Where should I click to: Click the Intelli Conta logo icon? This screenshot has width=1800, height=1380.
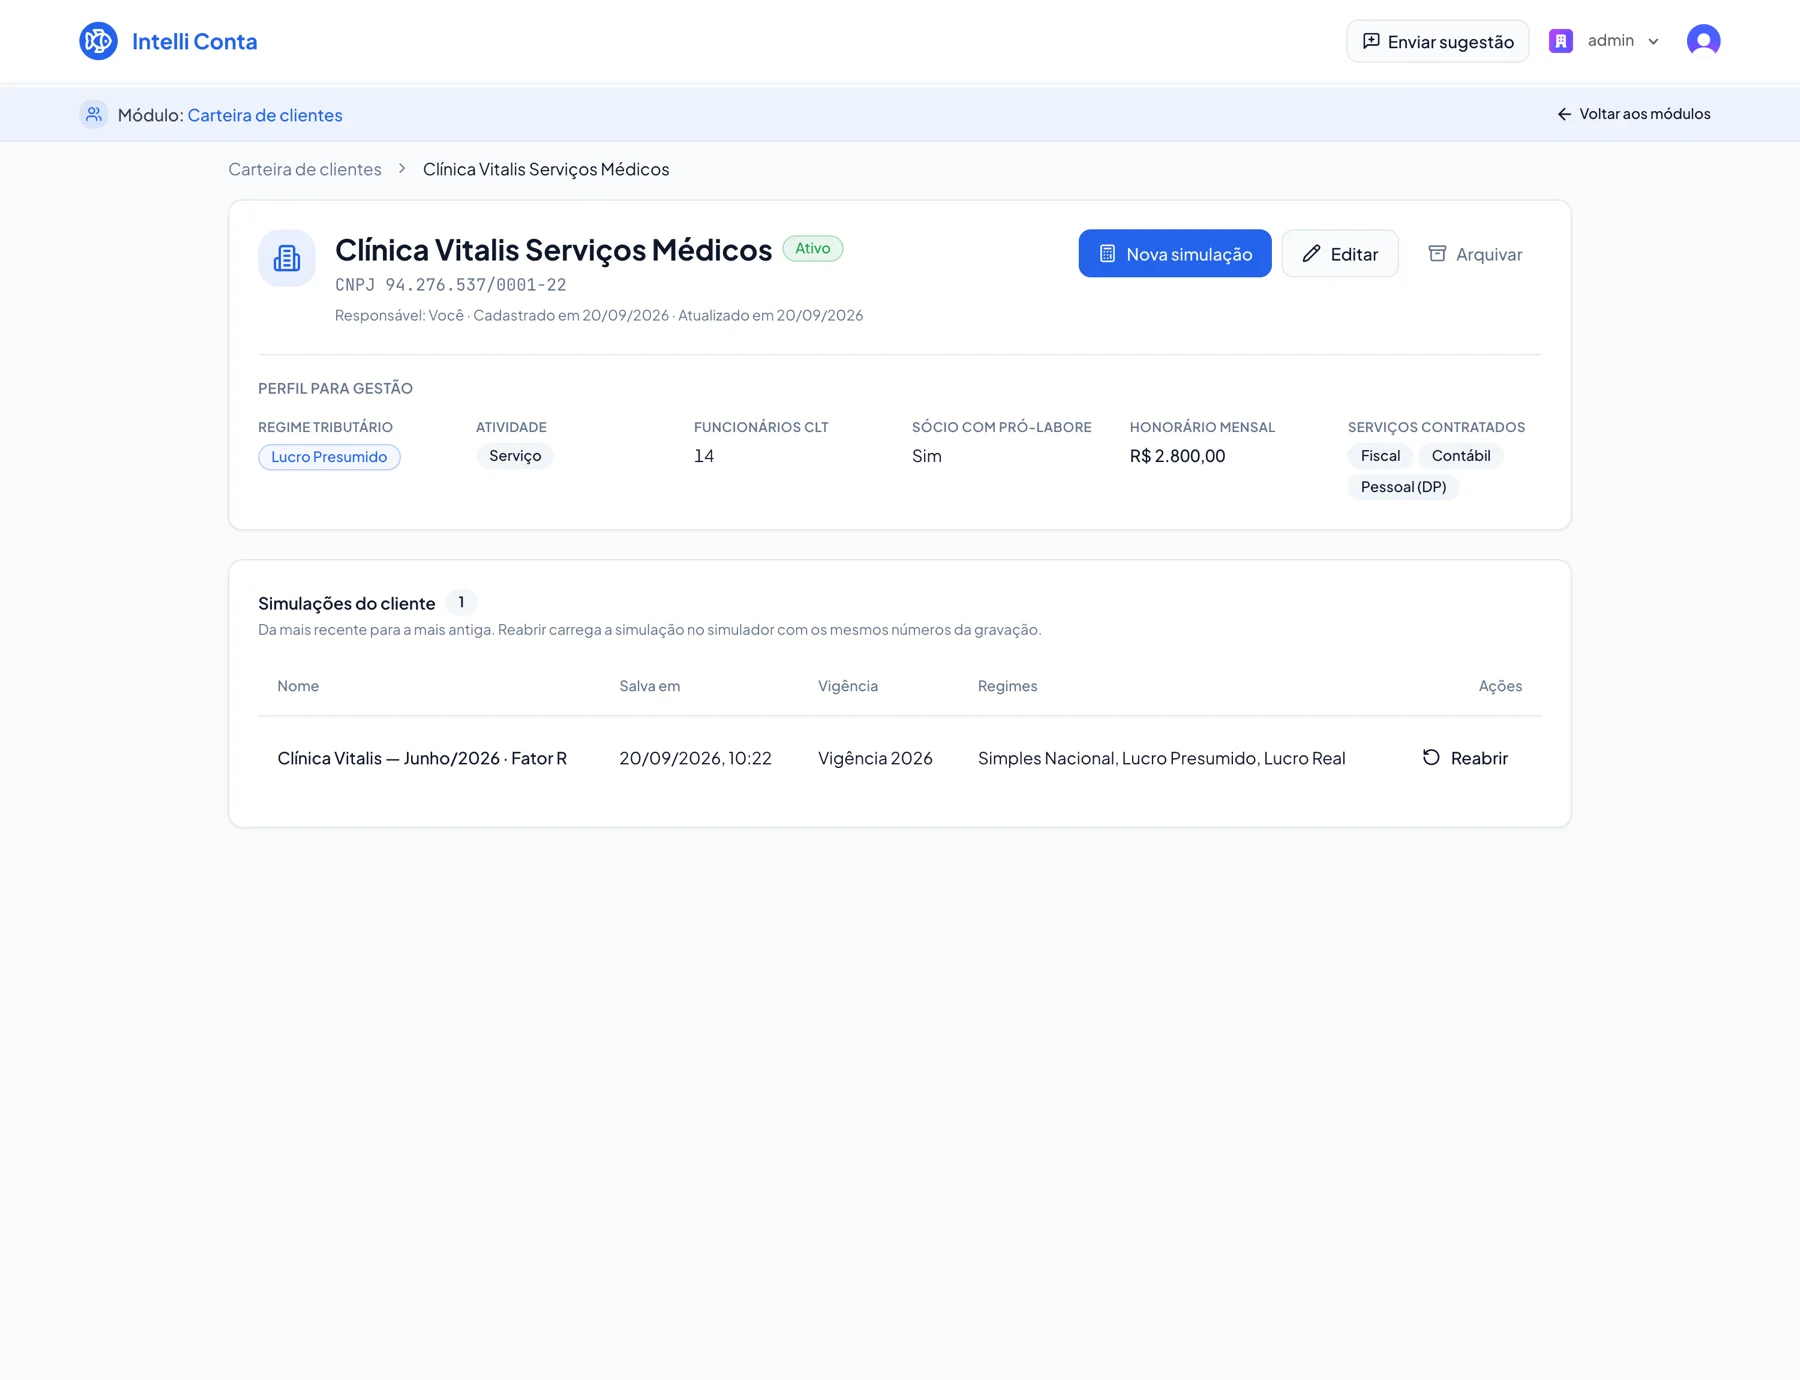98,41
